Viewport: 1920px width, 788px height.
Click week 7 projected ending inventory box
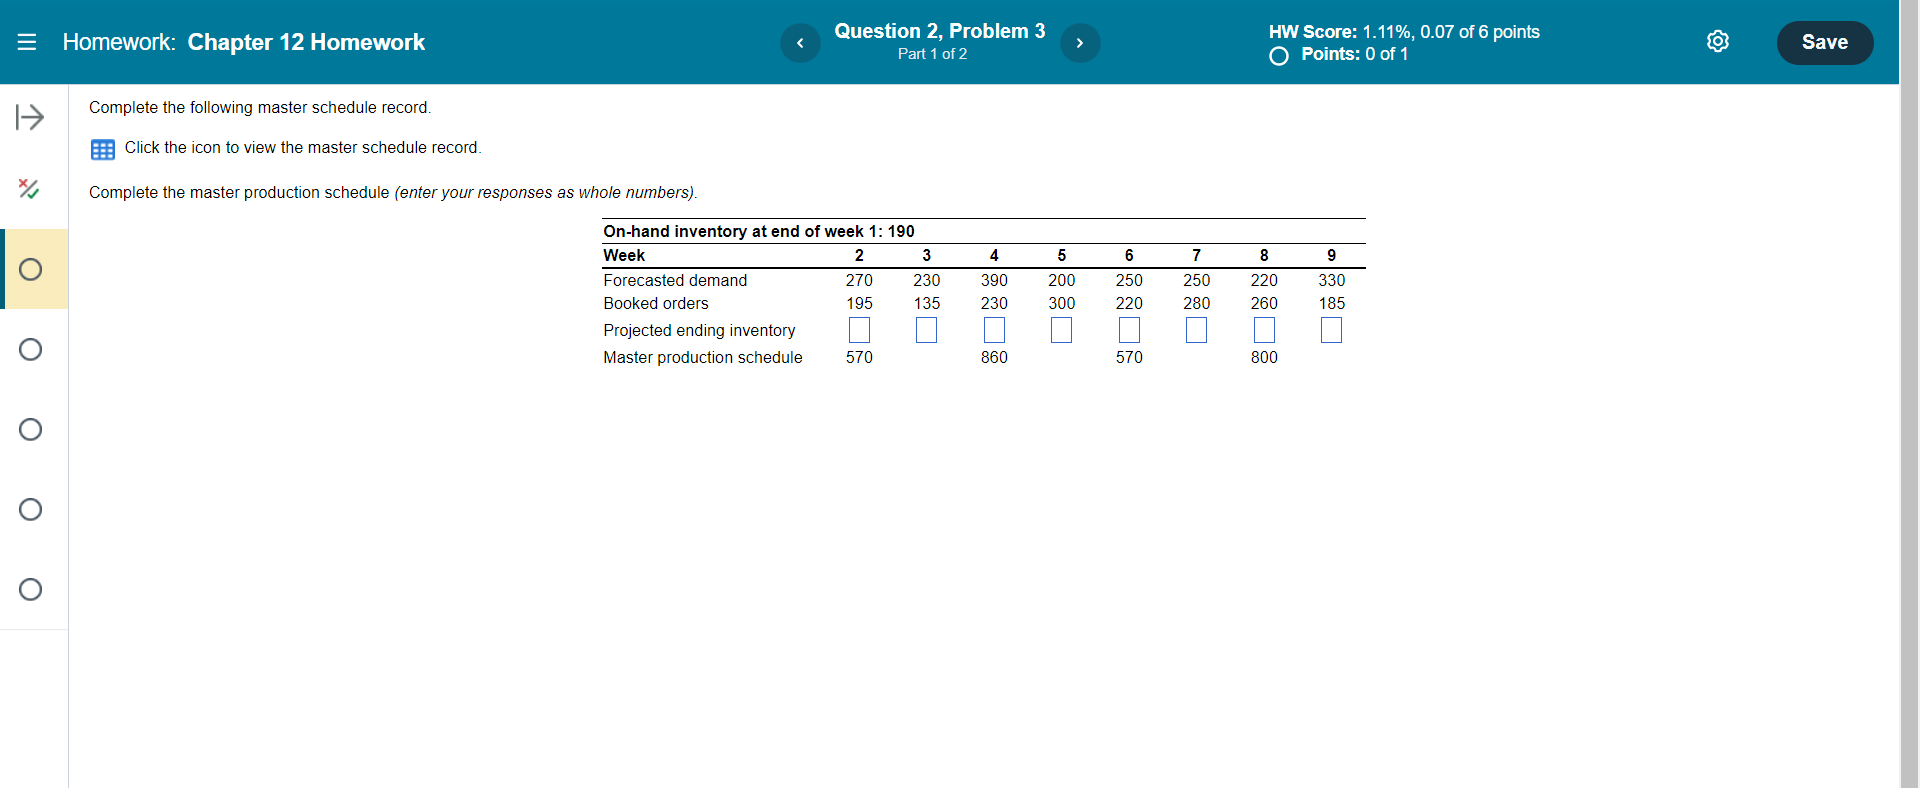pos(1197,330)
